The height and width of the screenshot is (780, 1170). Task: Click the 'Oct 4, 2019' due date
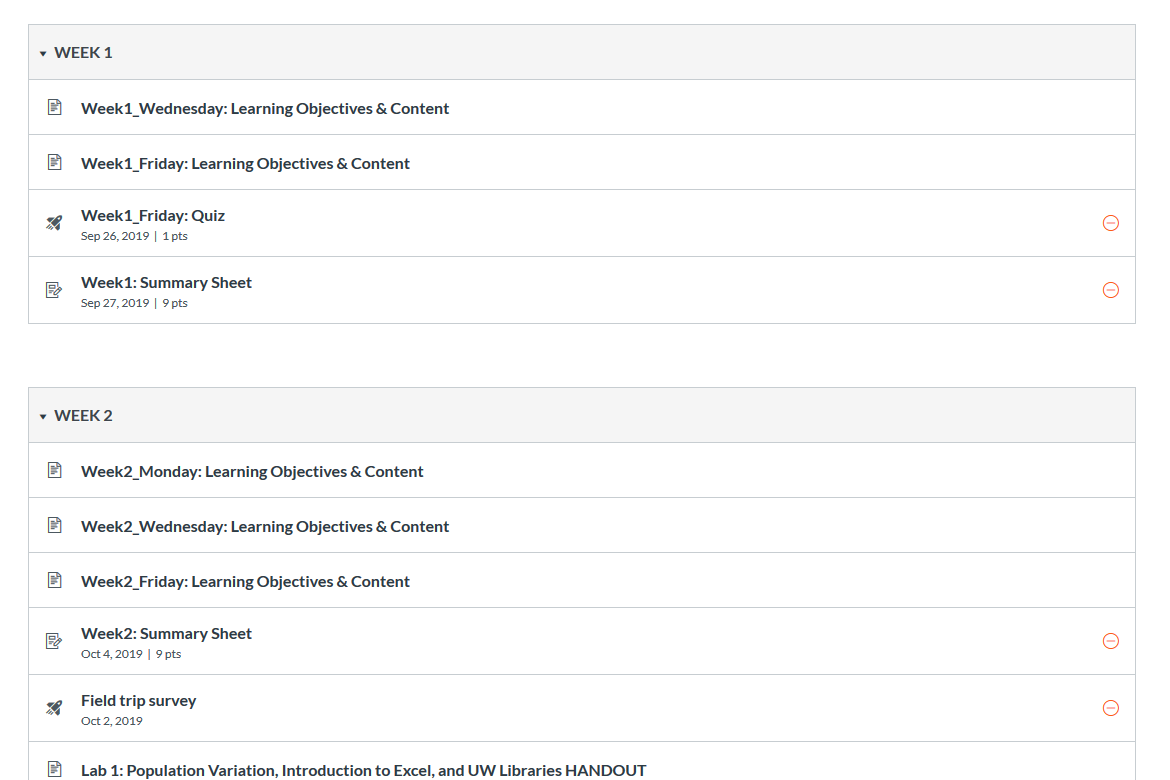click(112, 654)
